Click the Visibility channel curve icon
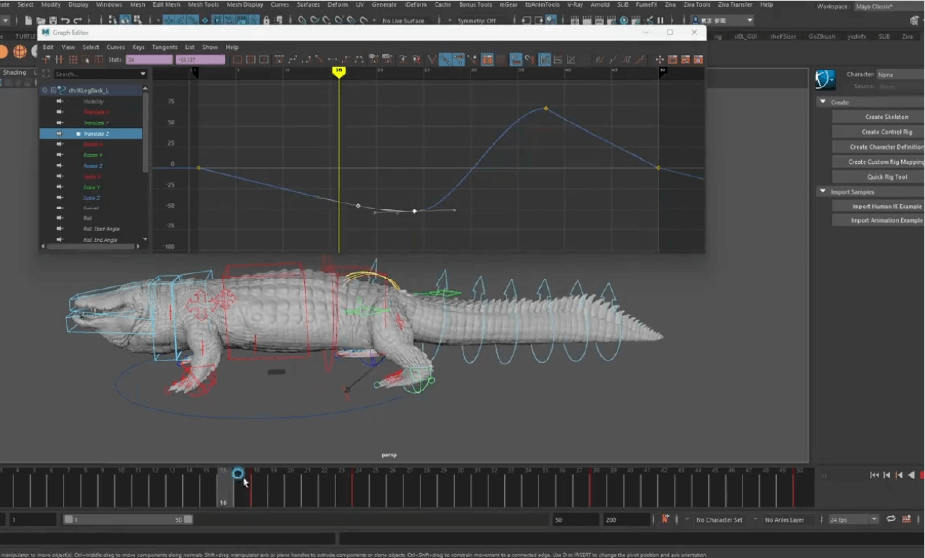925x558 pixels. pos(60,101)
